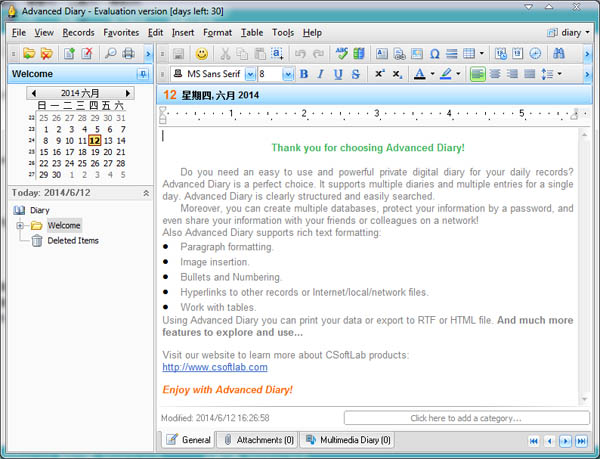The width and height of the screenshot is (600, 459).
Task: Open the font size dropdown
Action: coord(288,74)
